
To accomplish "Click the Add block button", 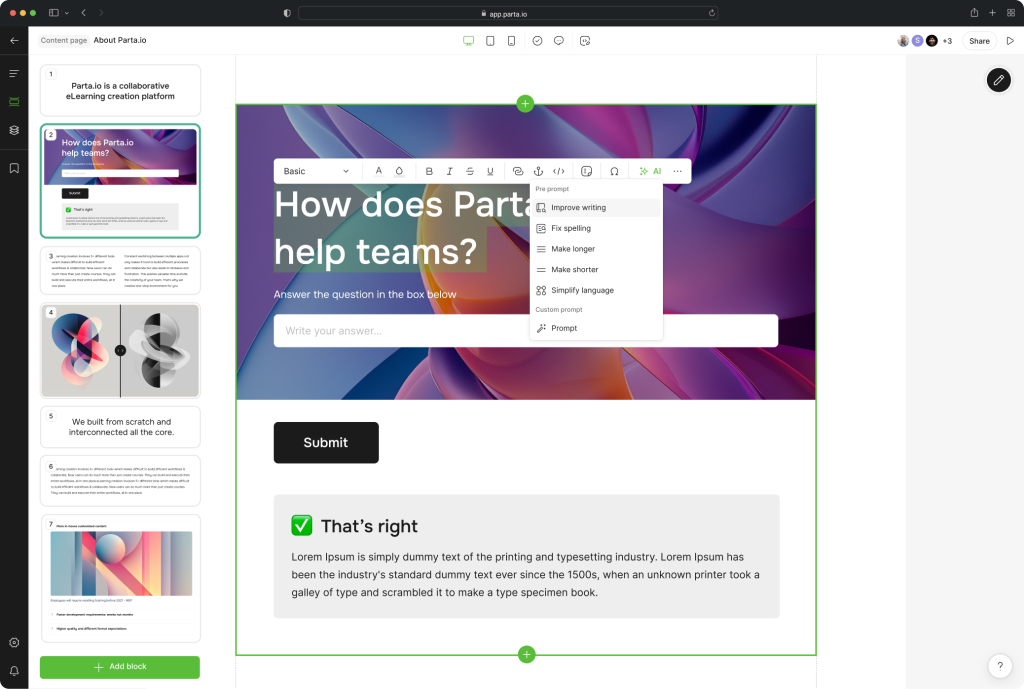I will (x=120, y=667).
